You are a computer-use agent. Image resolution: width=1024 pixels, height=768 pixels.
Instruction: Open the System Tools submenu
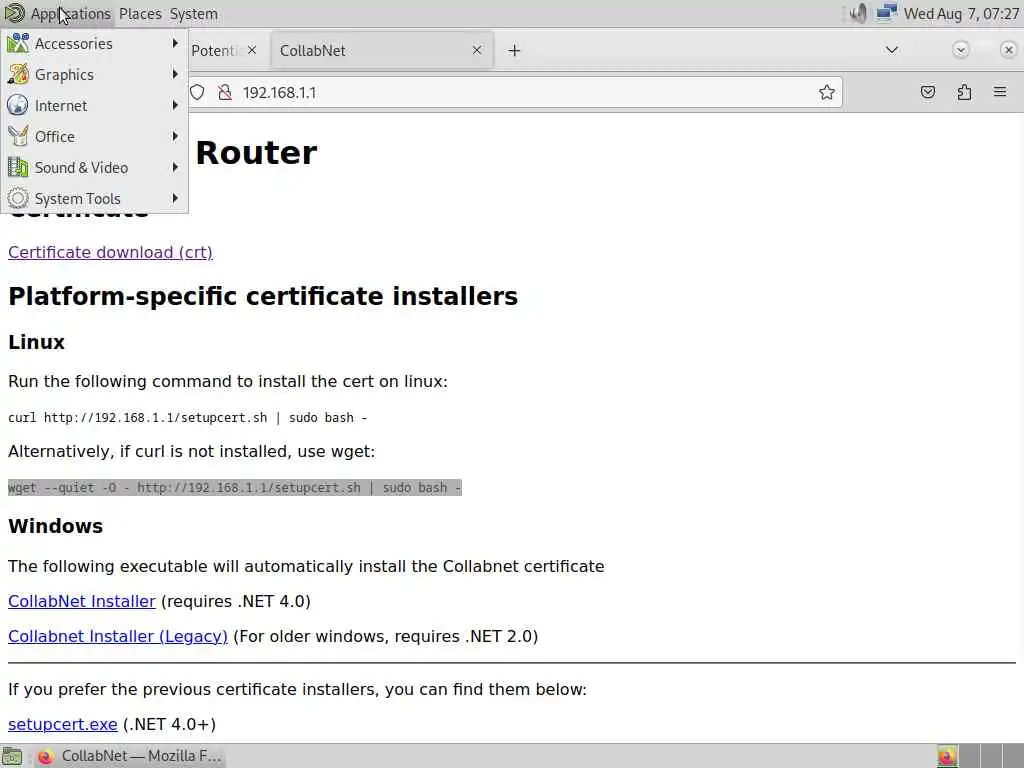point(94,199)
